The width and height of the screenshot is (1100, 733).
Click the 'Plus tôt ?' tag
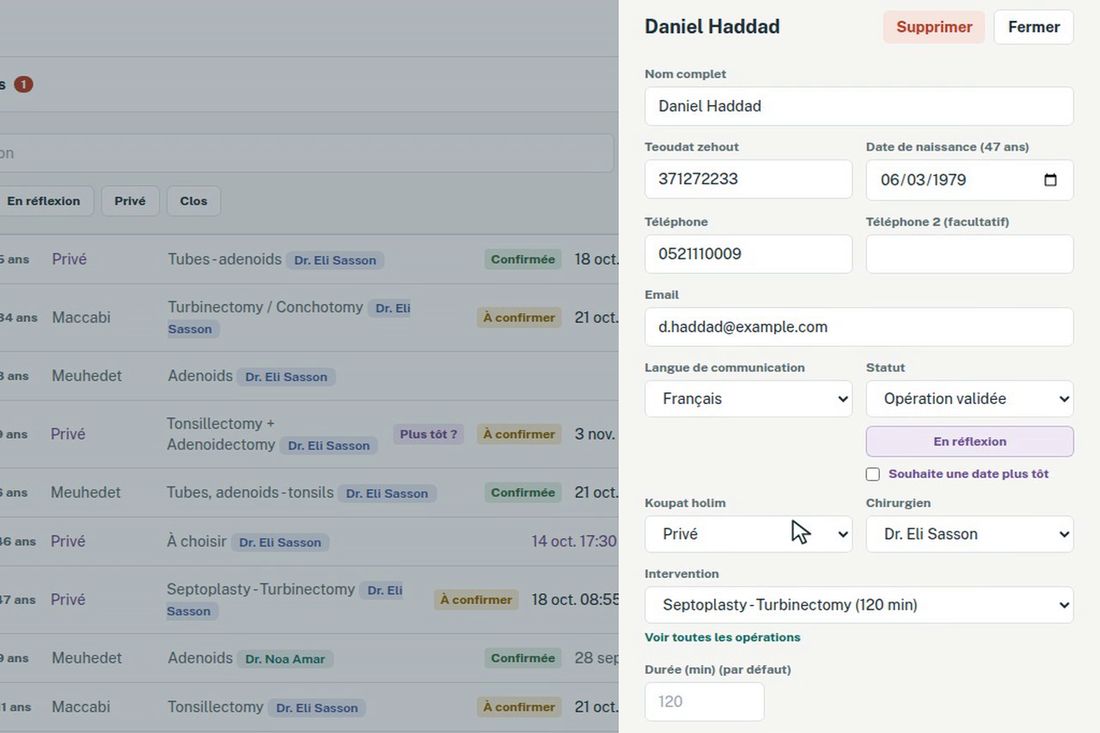(x=428, y=434)
